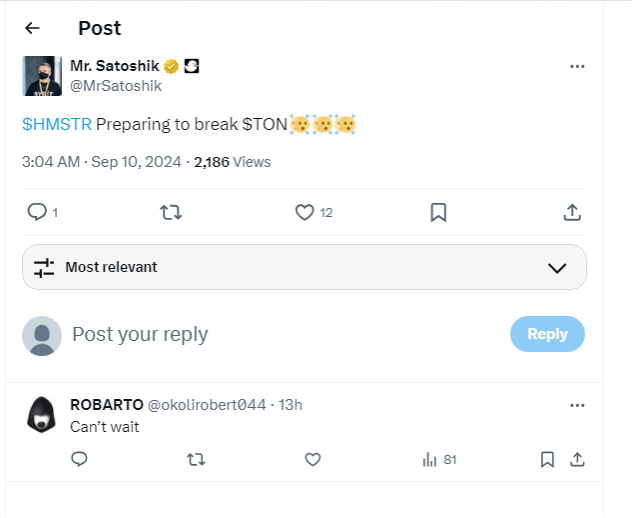The width and height of the screenshot is (632, 518).
Task: Click the back arrow next to Post
Action: (32, 28)
